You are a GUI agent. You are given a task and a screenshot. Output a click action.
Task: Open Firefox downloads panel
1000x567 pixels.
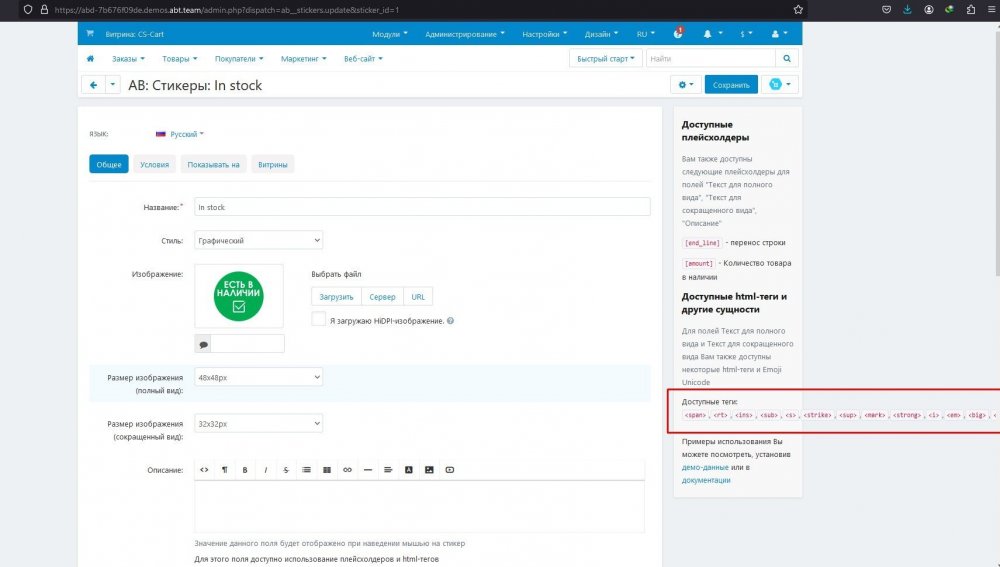tap(908, 9)
